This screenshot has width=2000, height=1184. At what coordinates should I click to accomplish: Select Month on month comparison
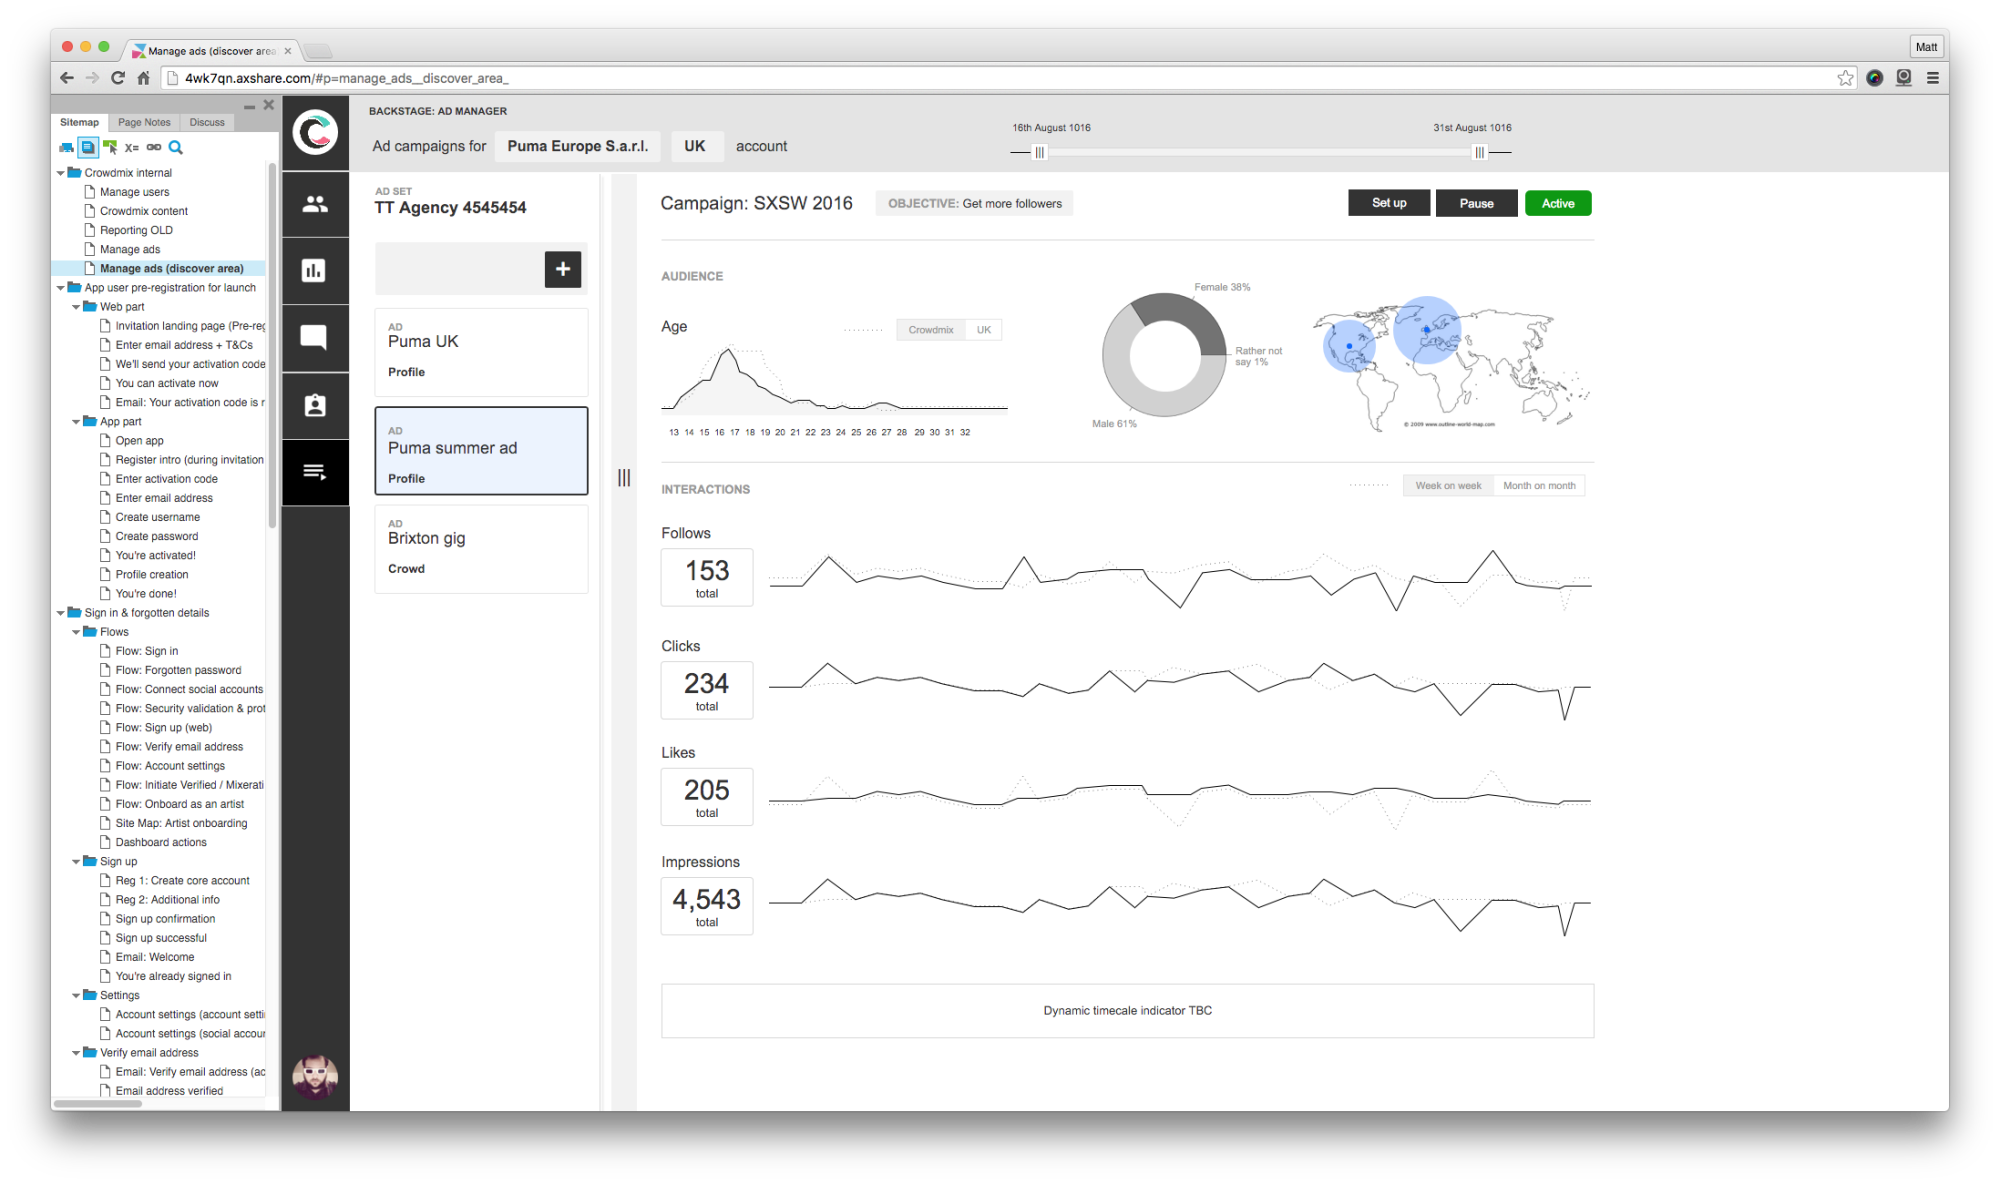1539,486
